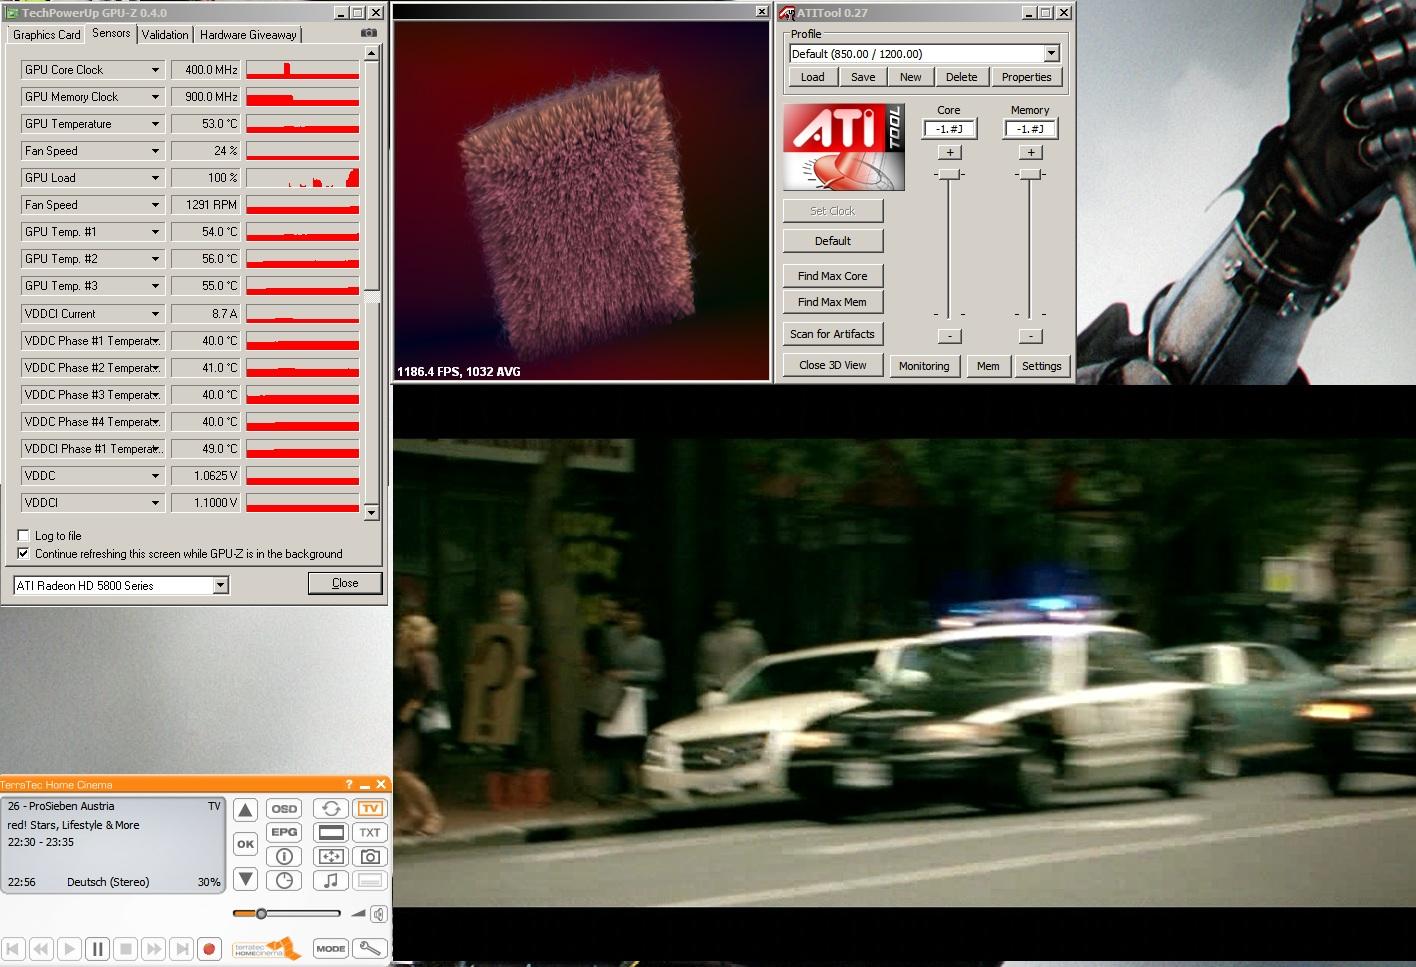The height and width of the screenshot is (967, 1416).
Task: Skip to next with the last transport button
Action: [x=181, y=948]
